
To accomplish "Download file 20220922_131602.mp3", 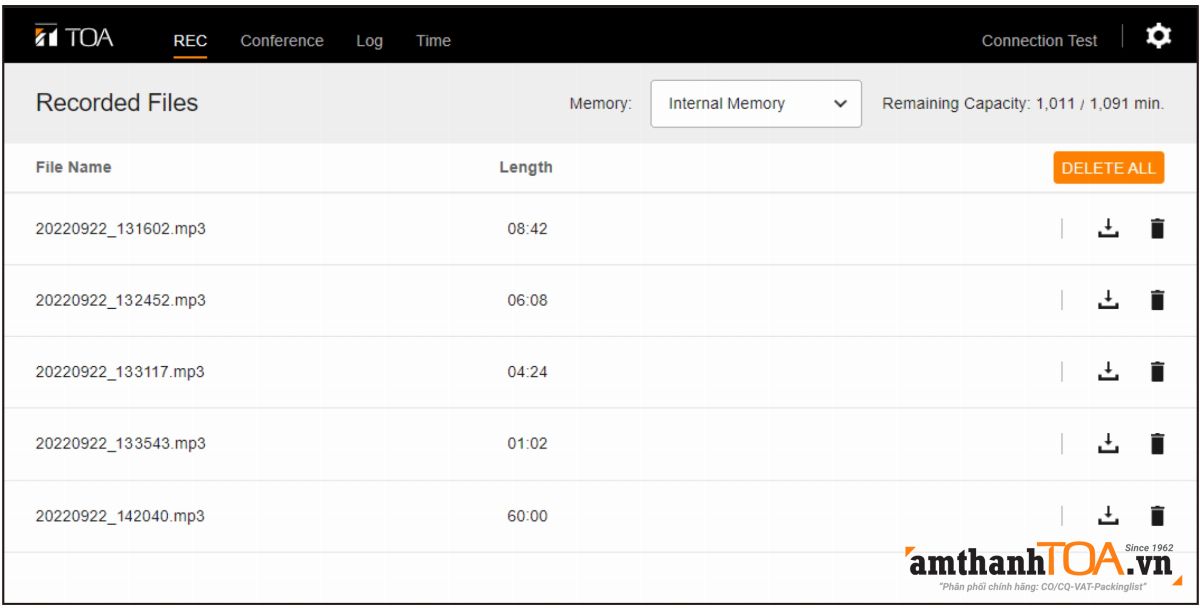I will coord(1105,229).
